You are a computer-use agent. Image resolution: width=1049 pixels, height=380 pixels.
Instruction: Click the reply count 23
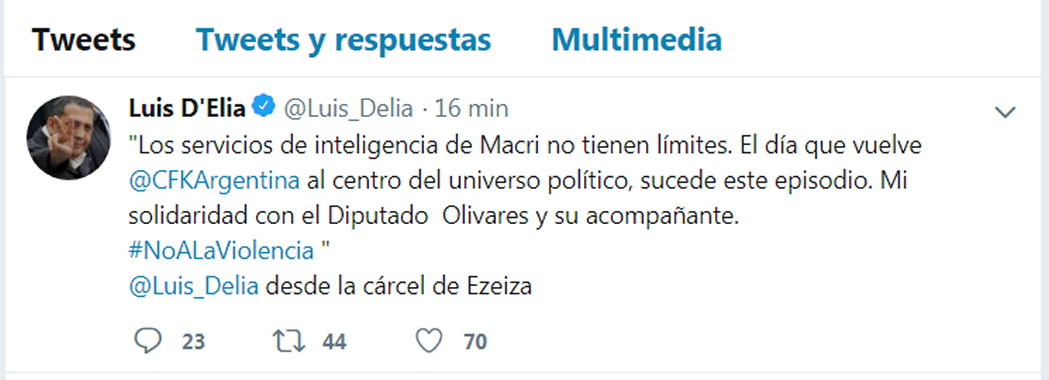(x=193, y=343)
